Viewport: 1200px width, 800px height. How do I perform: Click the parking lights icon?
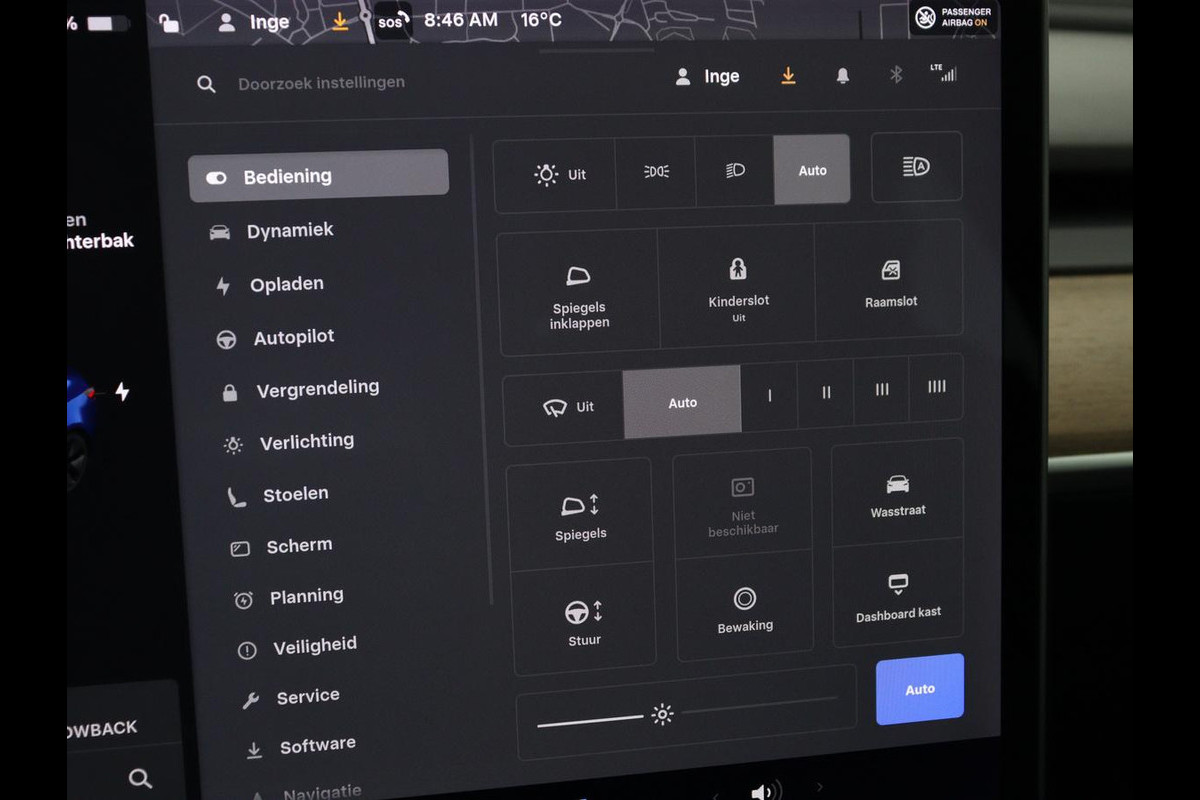click(x=656, y=172)
